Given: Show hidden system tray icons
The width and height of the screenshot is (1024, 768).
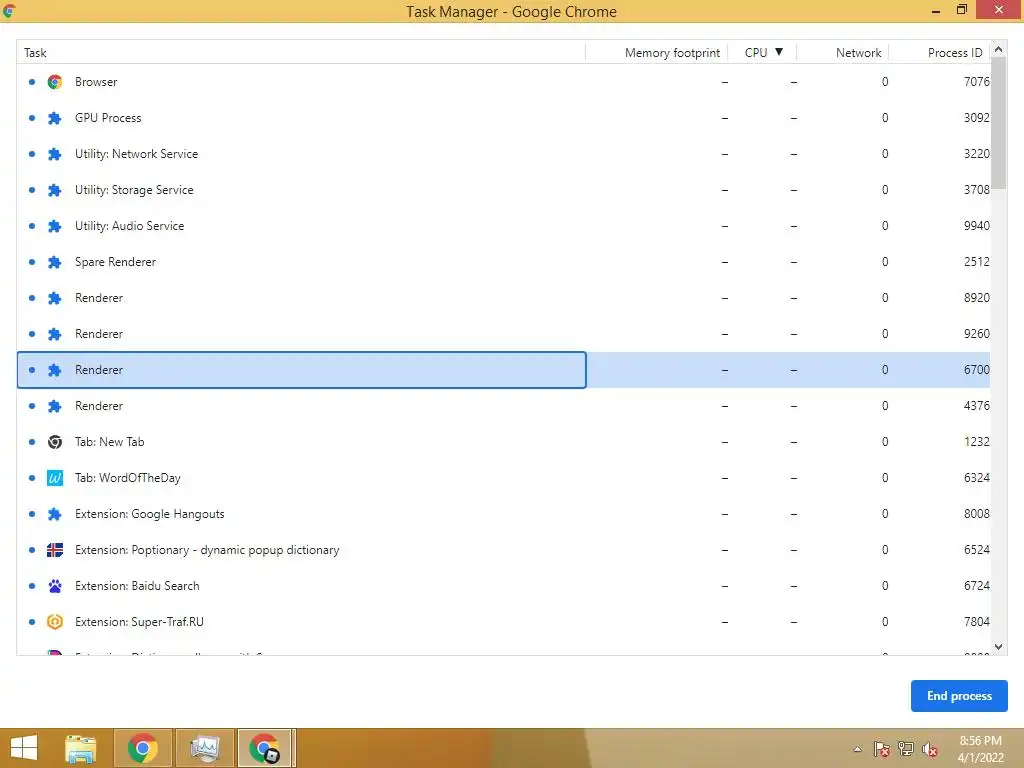Looking at the screenshot, I should click(857, 749).
